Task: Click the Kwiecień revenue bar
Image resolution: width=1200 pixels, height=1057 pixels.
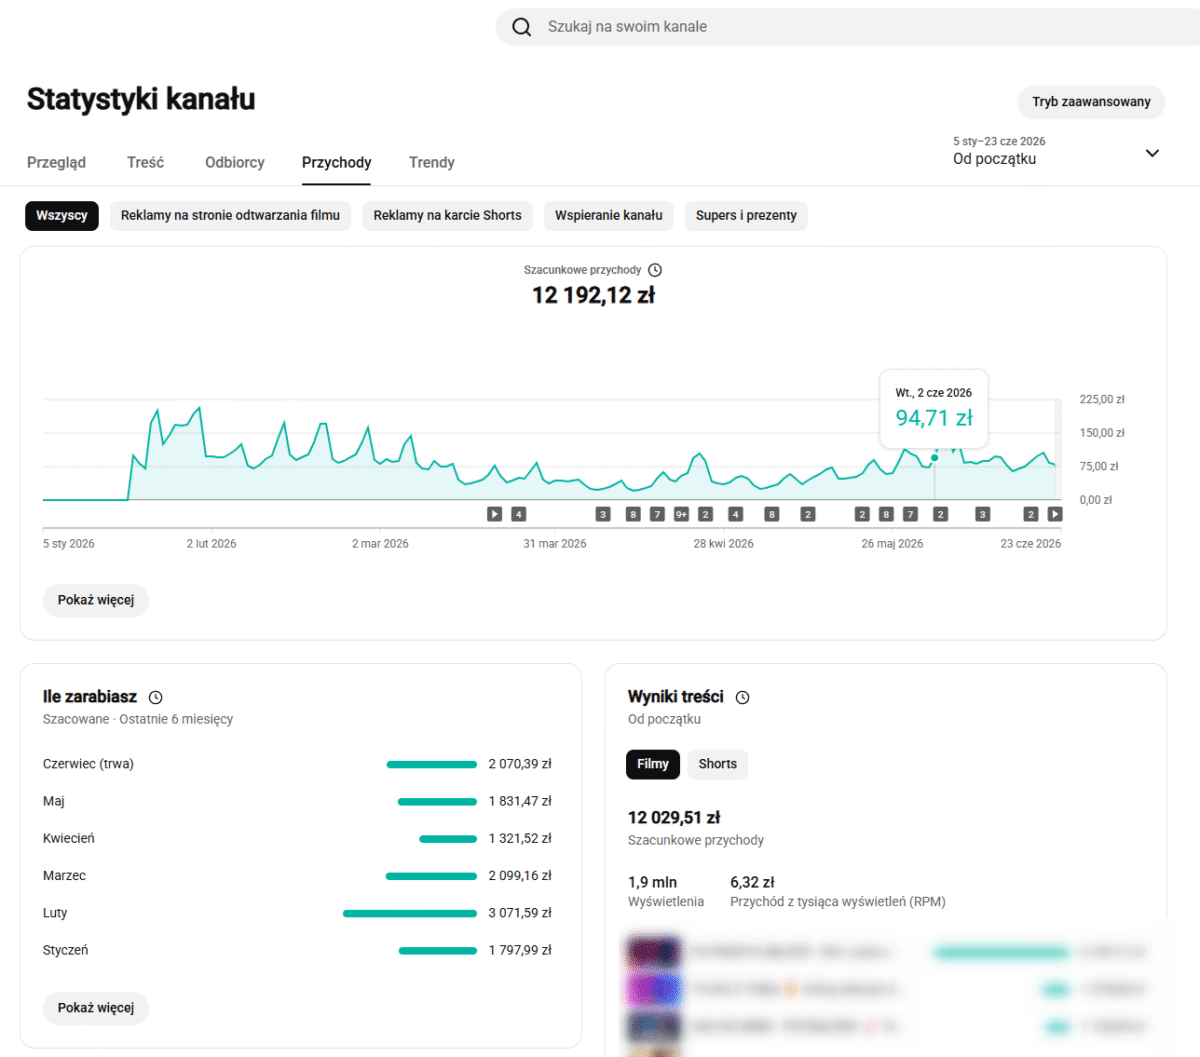Action: tap(448, 839)
